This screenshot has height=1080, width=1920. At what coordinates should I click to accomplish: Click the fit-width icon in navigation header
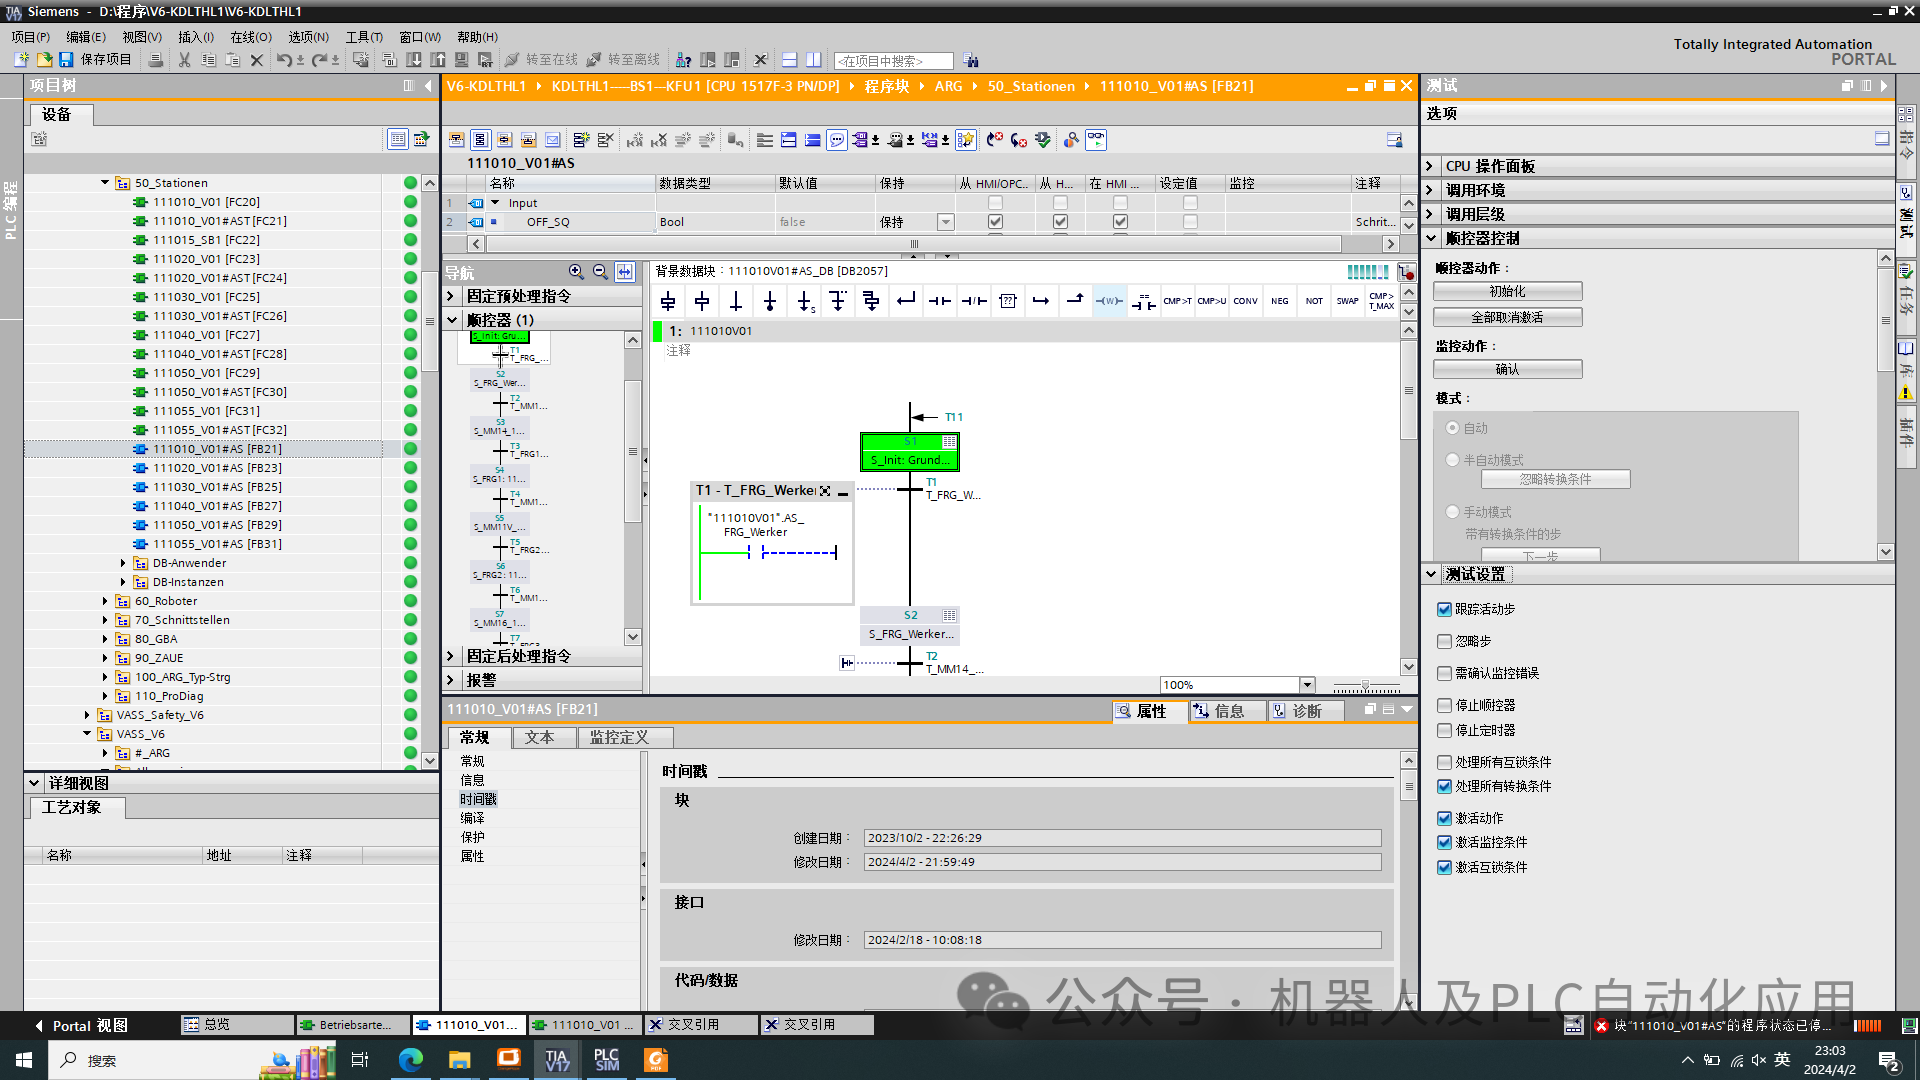click(624, 272)
